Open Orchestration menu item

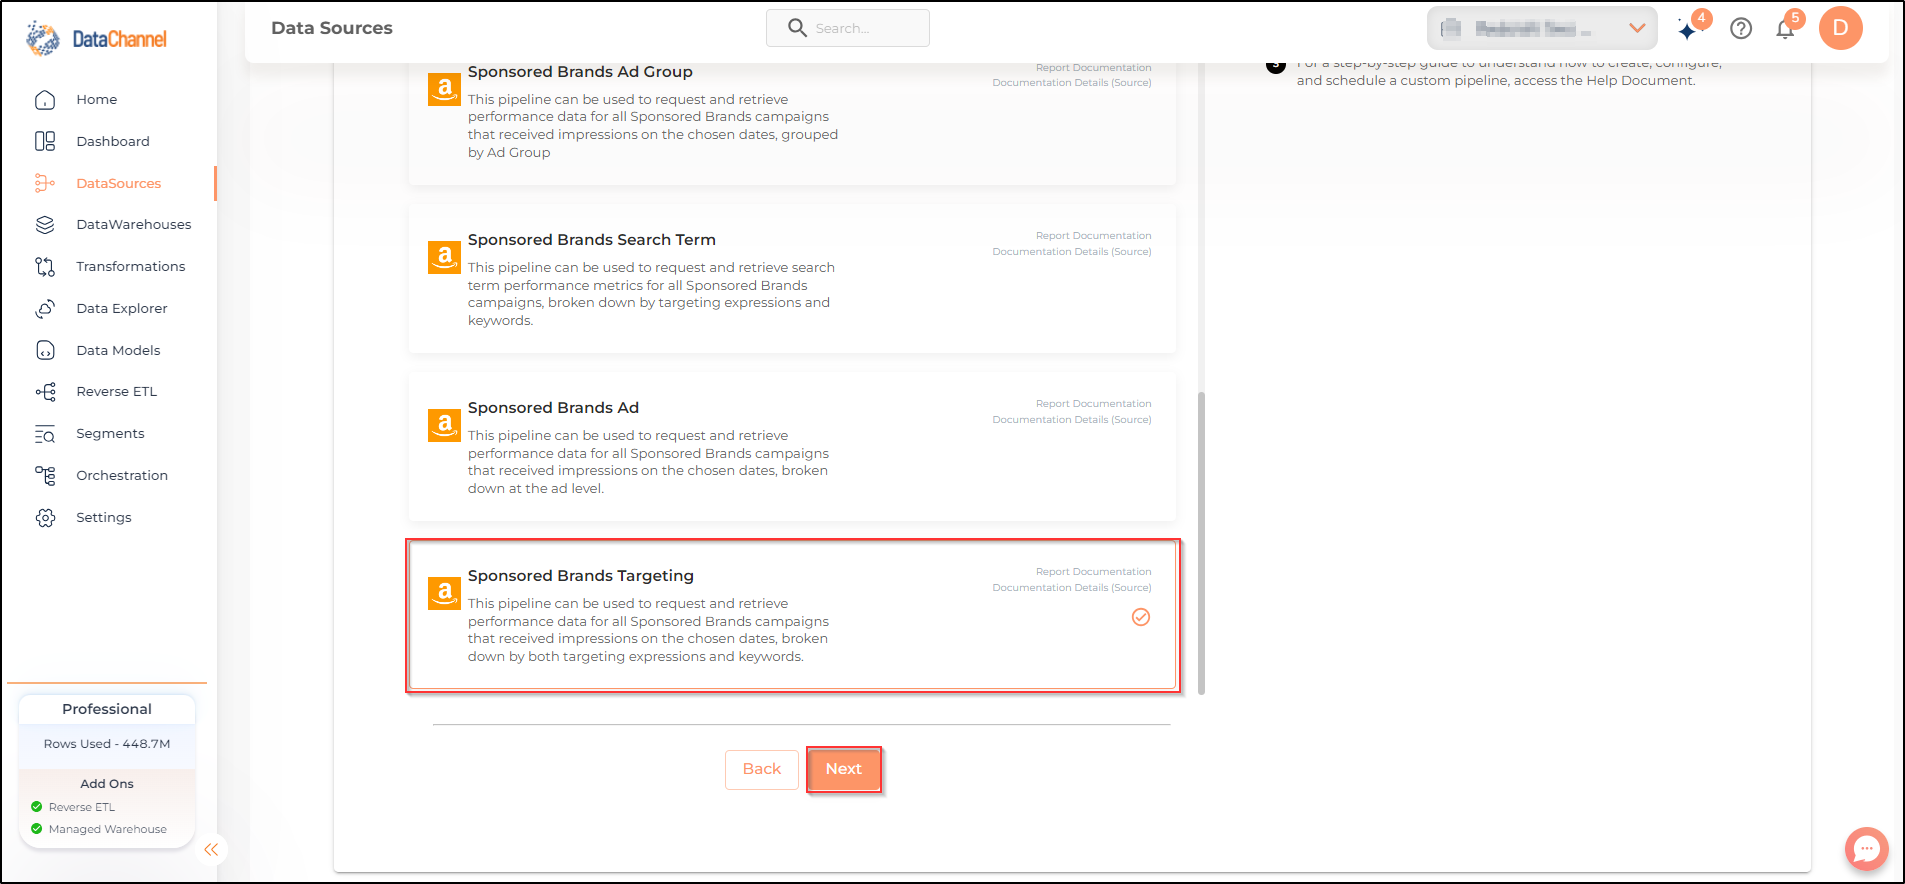tap(122, 476)
